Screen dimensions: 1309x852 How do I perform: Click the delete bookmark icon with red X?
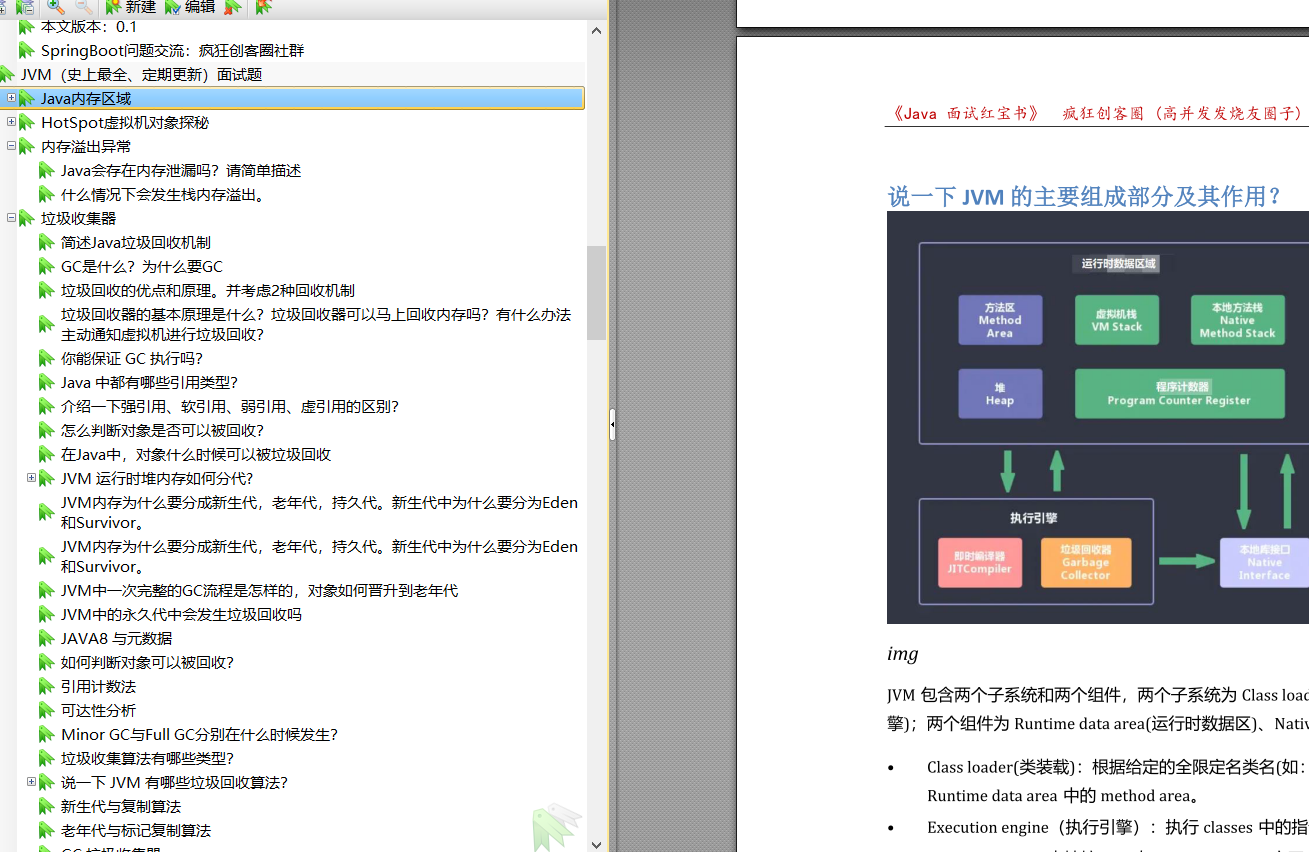click(233, 6)
